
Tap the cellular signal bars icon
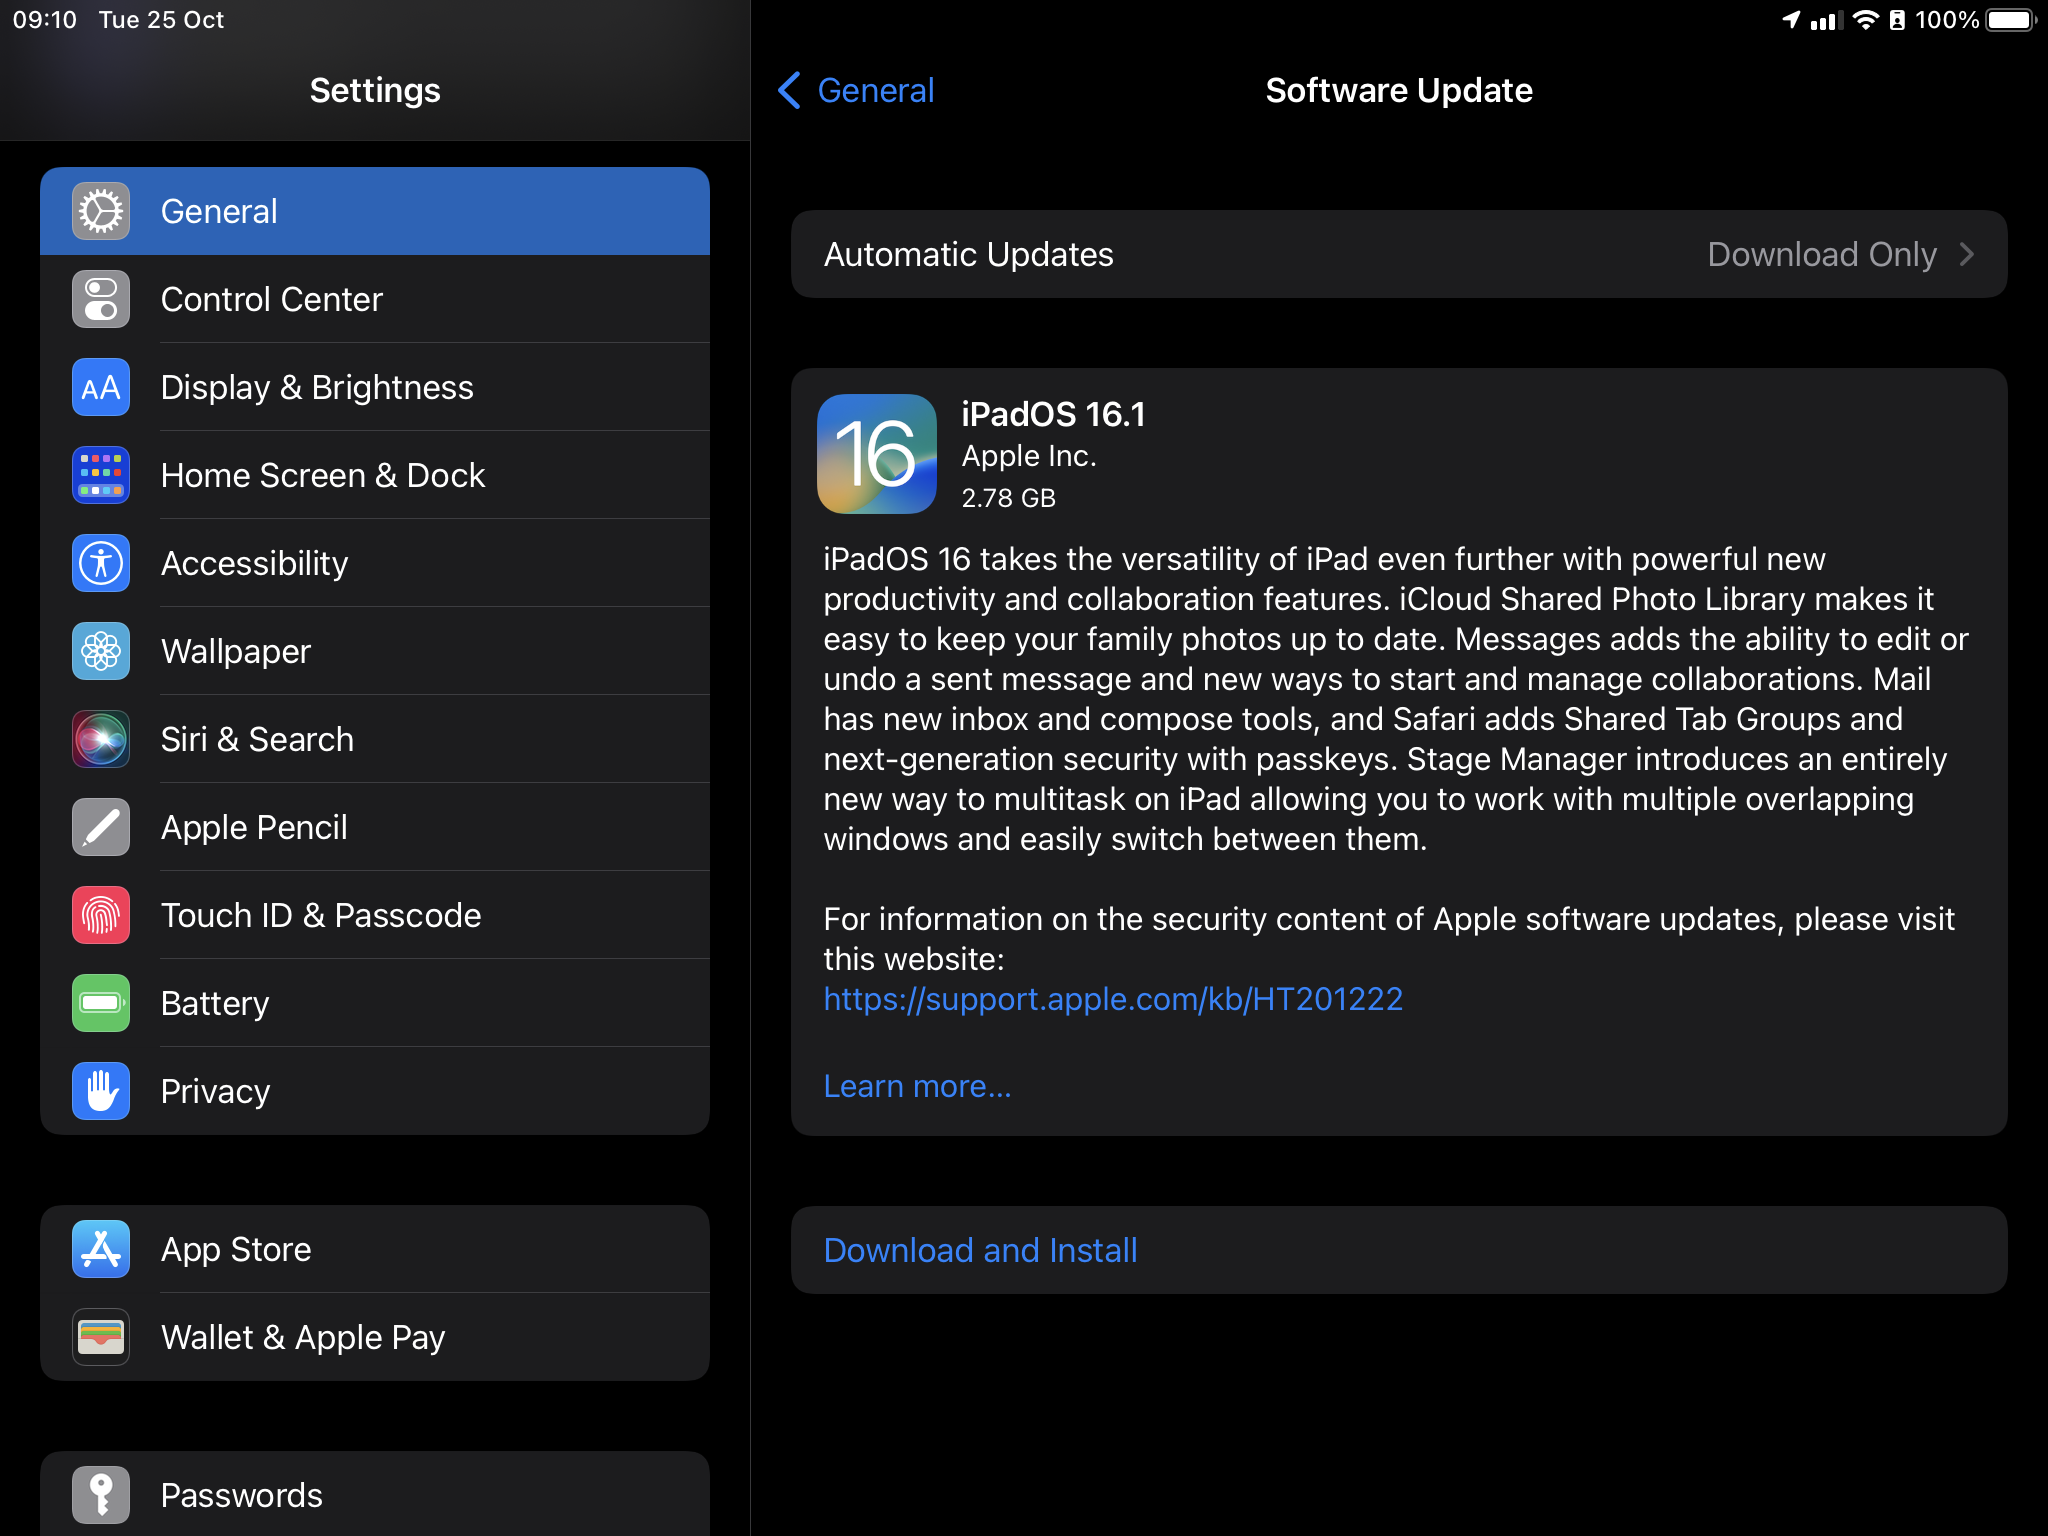[x=1826, y=20]
